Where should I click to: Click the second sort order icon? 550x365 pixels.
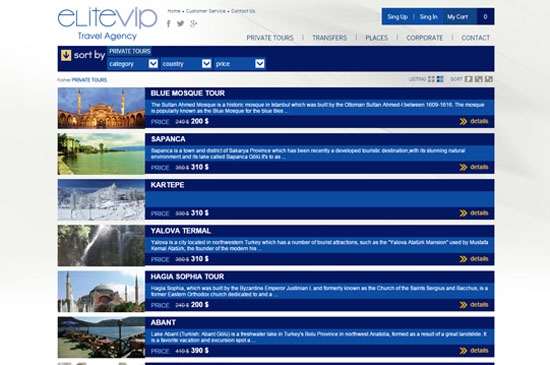point(478,79)
